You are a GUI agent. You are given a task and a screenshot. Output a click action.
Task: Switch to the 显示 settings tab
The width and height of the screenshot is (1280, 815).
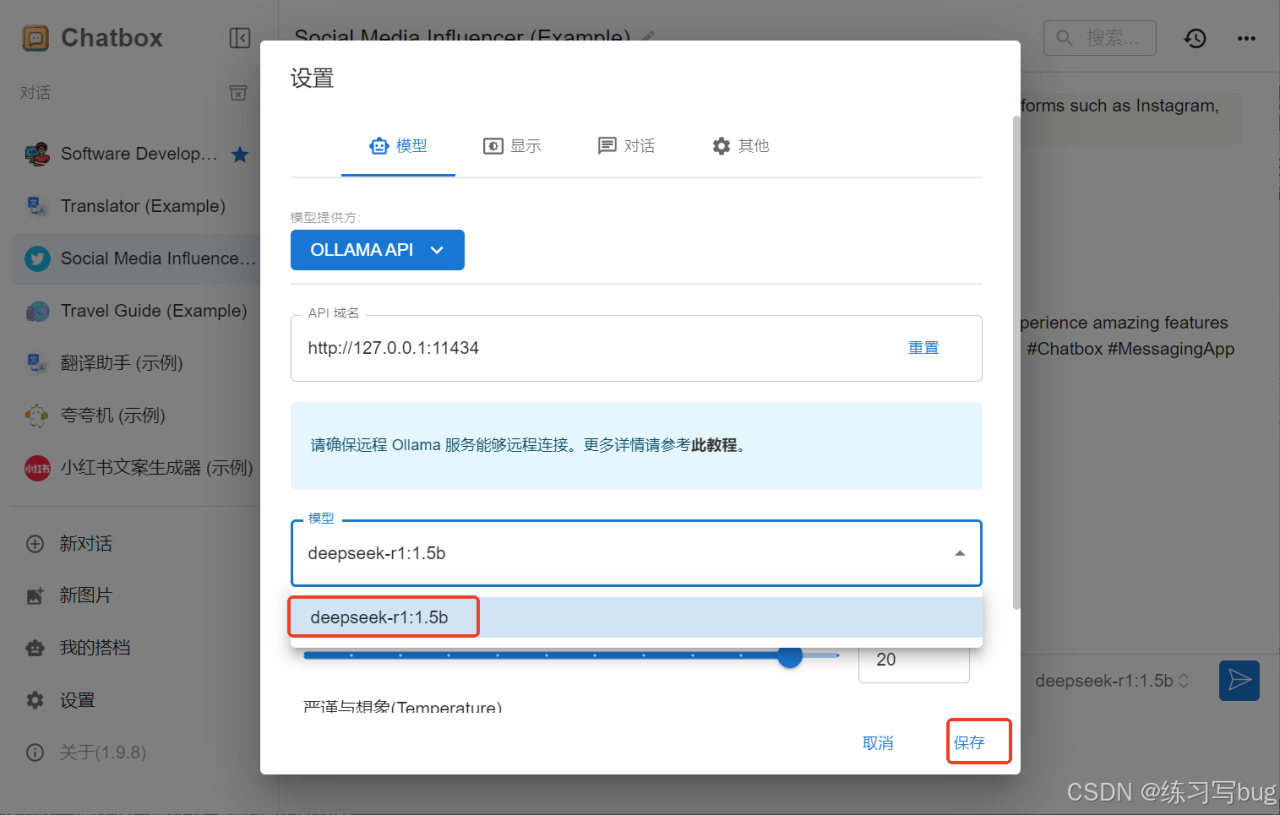tap(512, 146)
